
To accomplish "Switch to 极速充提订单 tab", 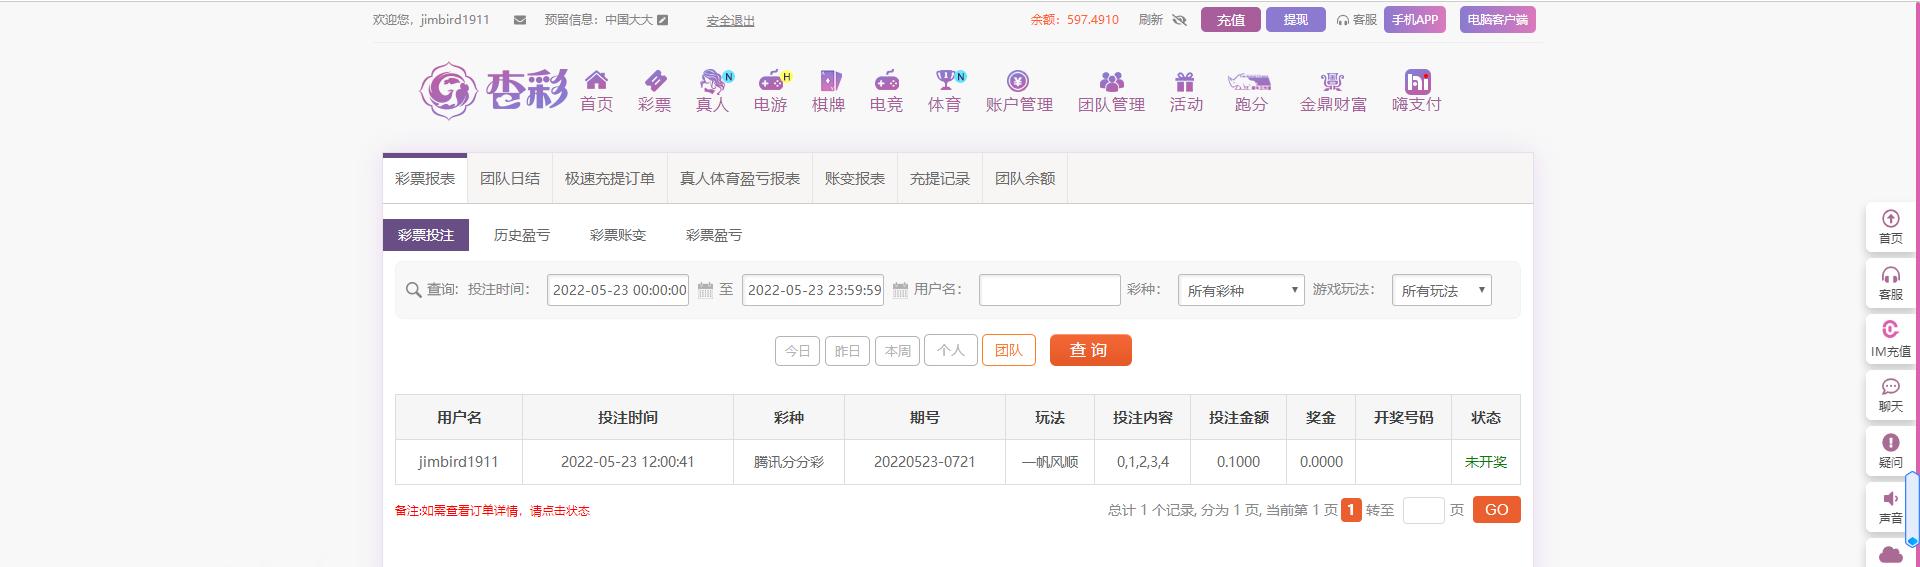I will [x=610, y=179].
